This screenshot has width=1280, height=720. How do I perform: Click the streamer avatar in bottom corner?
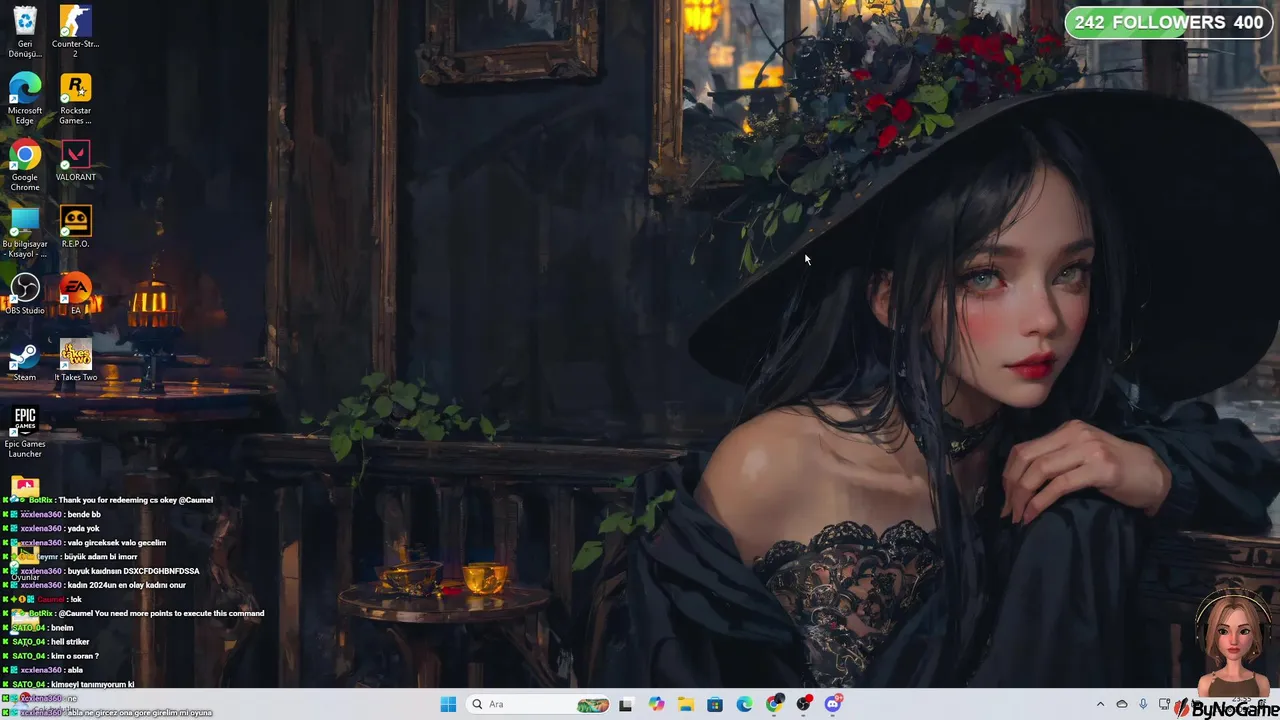(x=1232, y=641)
